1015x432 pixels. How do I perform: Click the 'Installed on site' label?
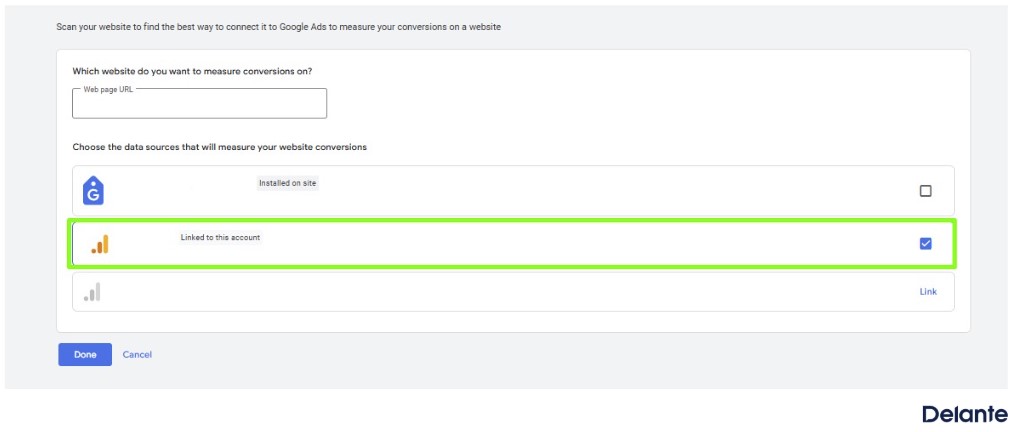point(287,183)
